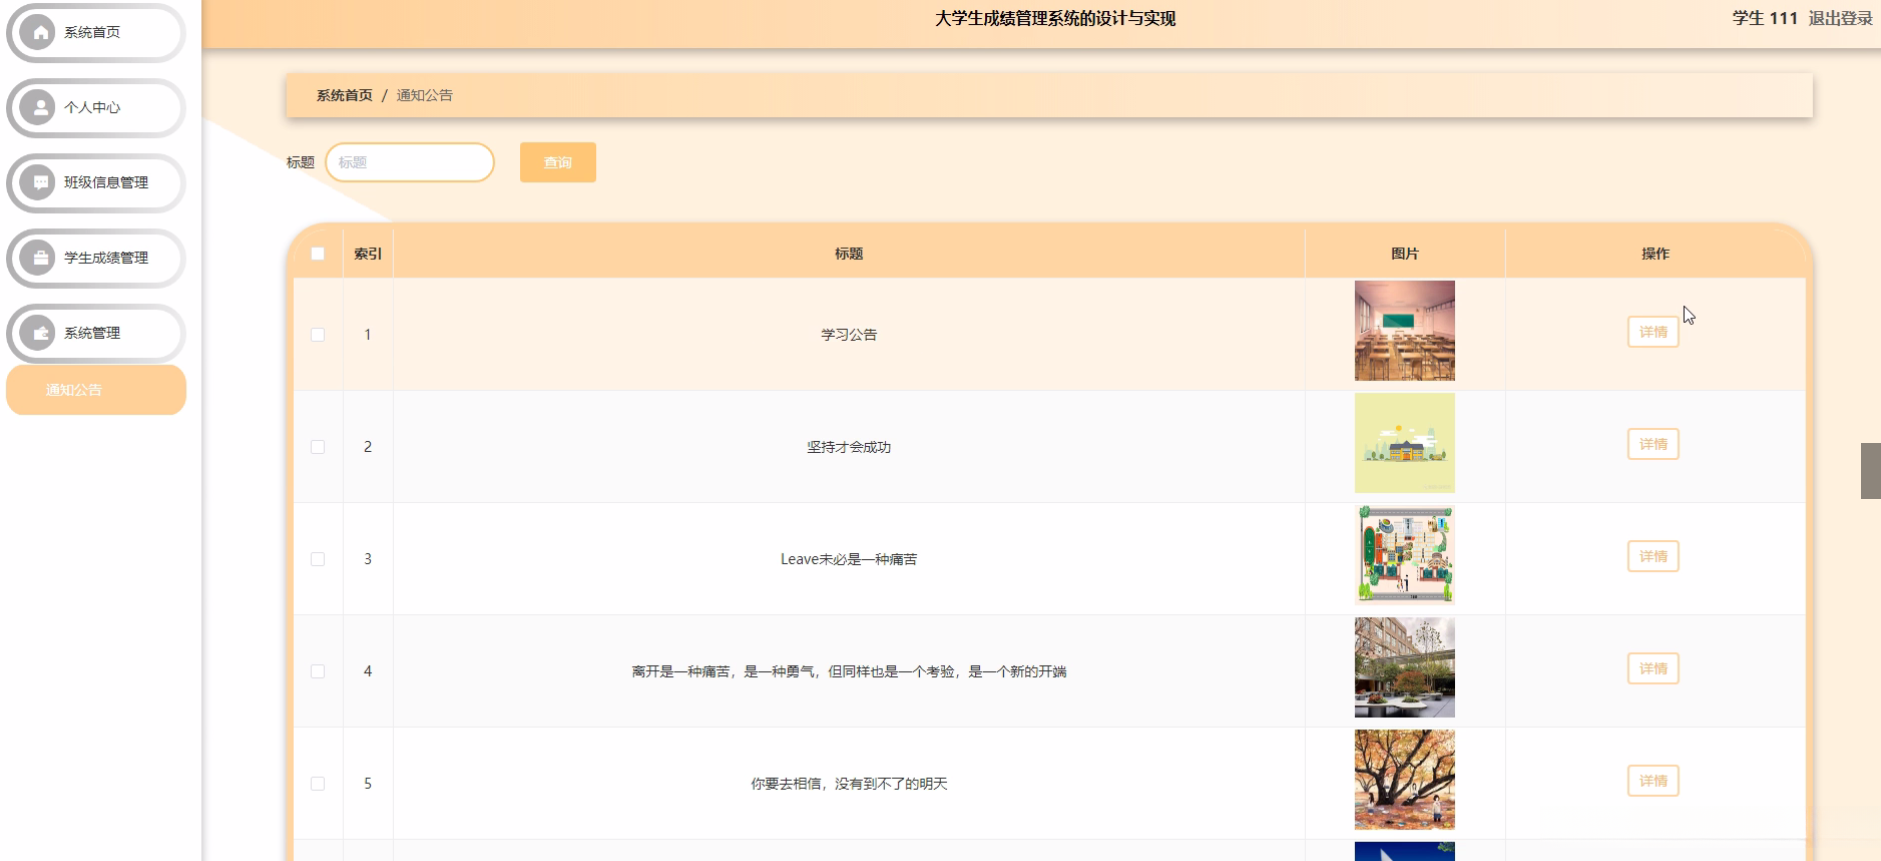Click the 坚持才会成功 title cell
This screenshot has height=861, width=1881.
click(x=849, y=447)
